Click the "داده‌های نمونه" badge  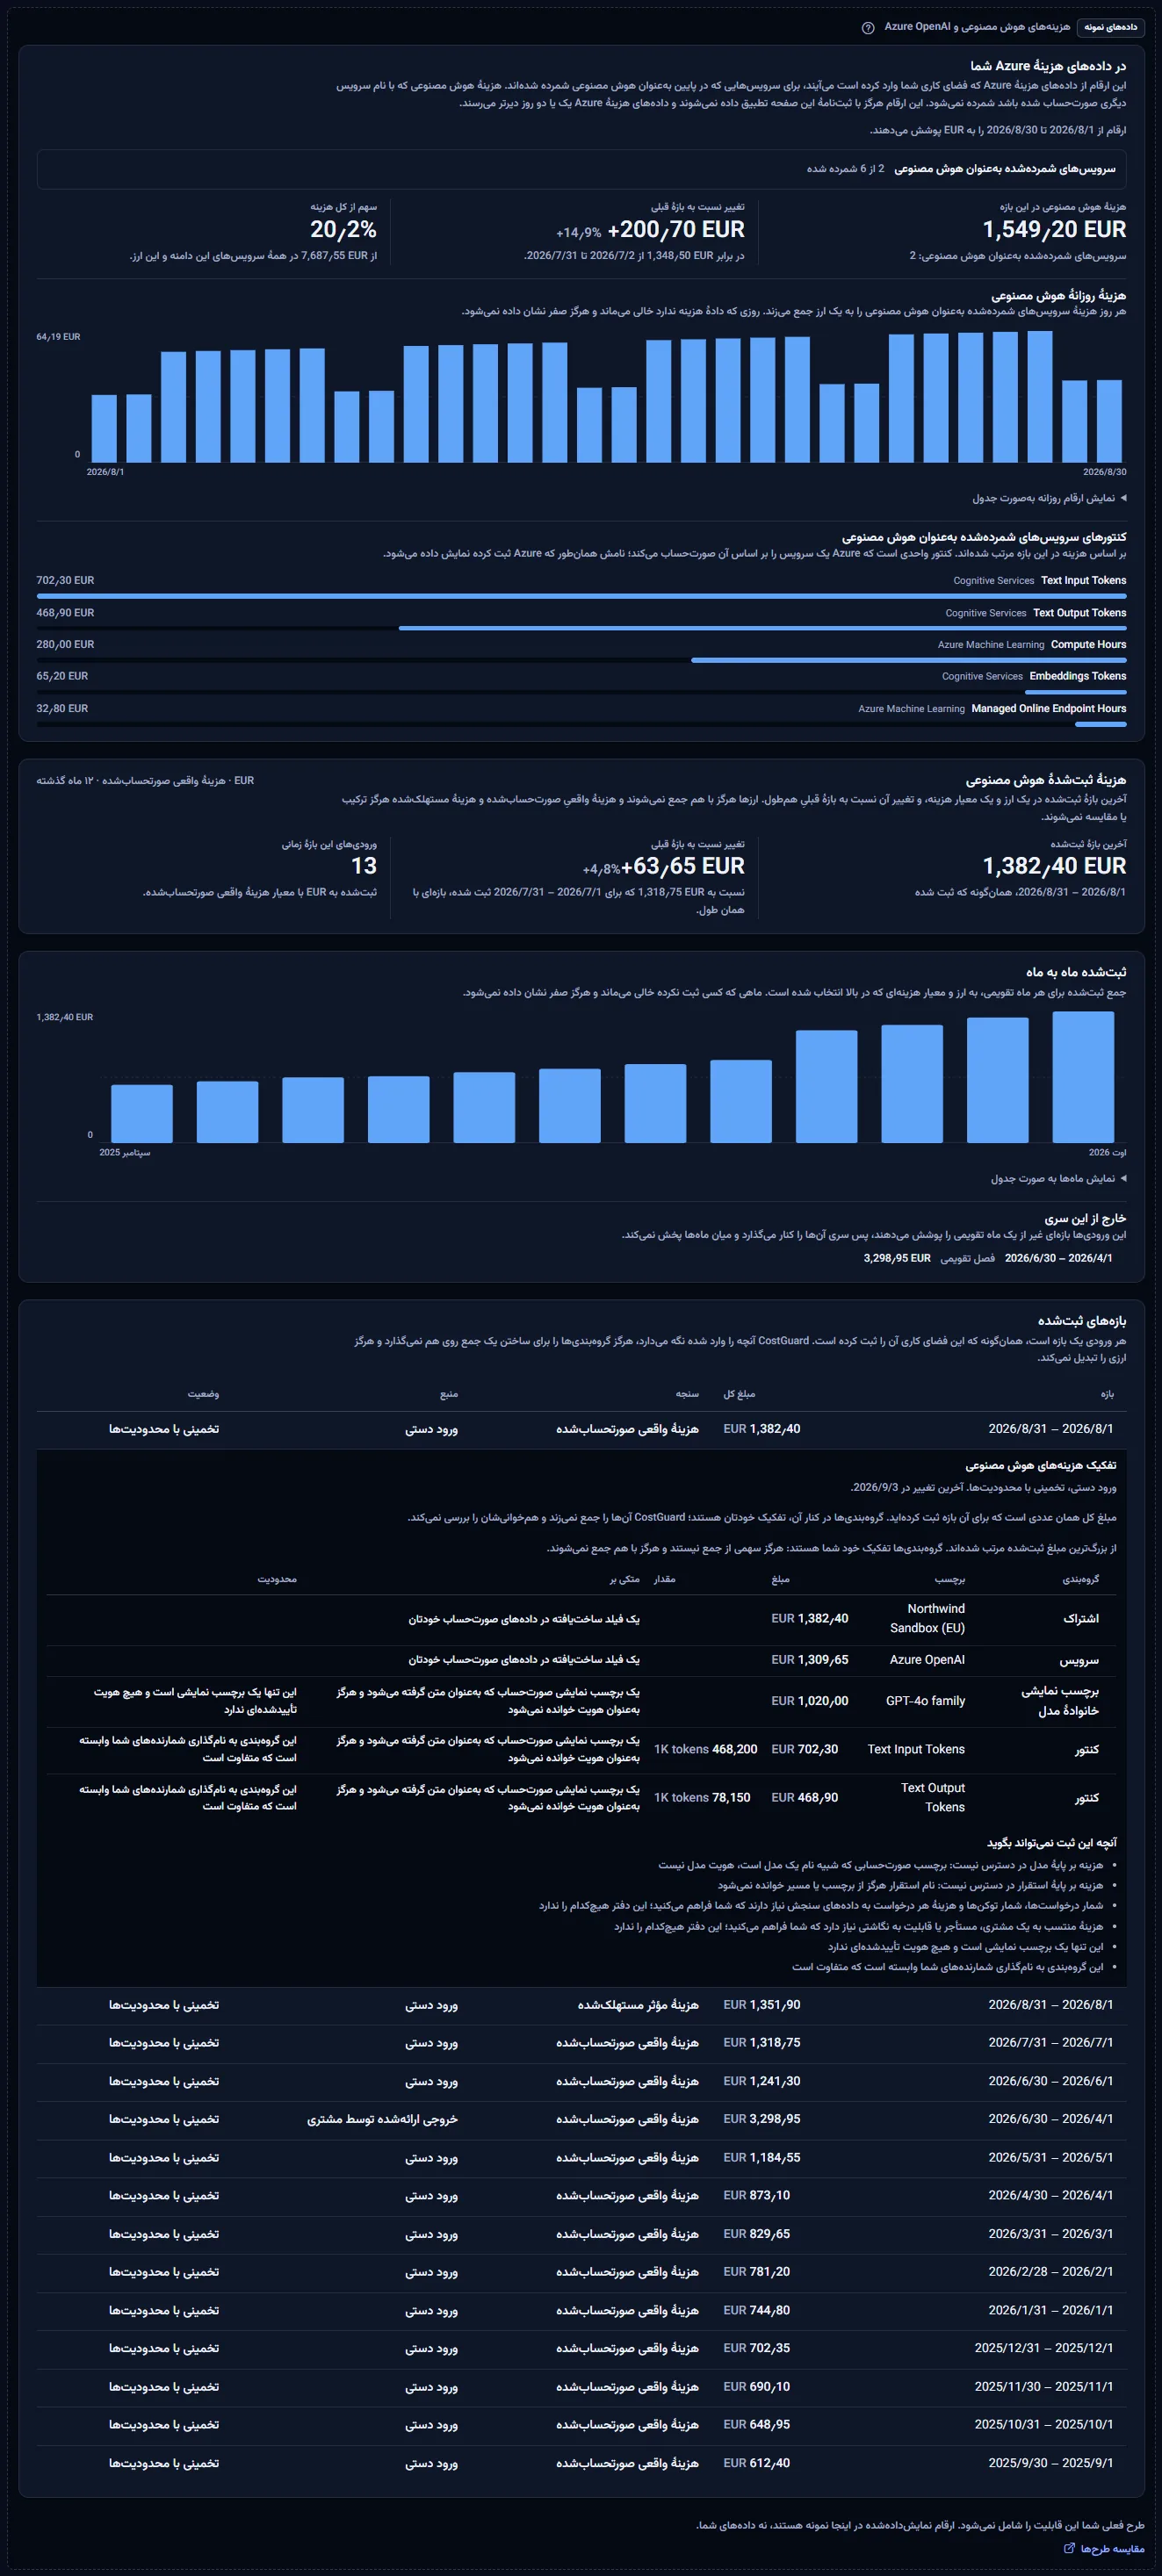pyautogui.click(x=1111, y=27)
